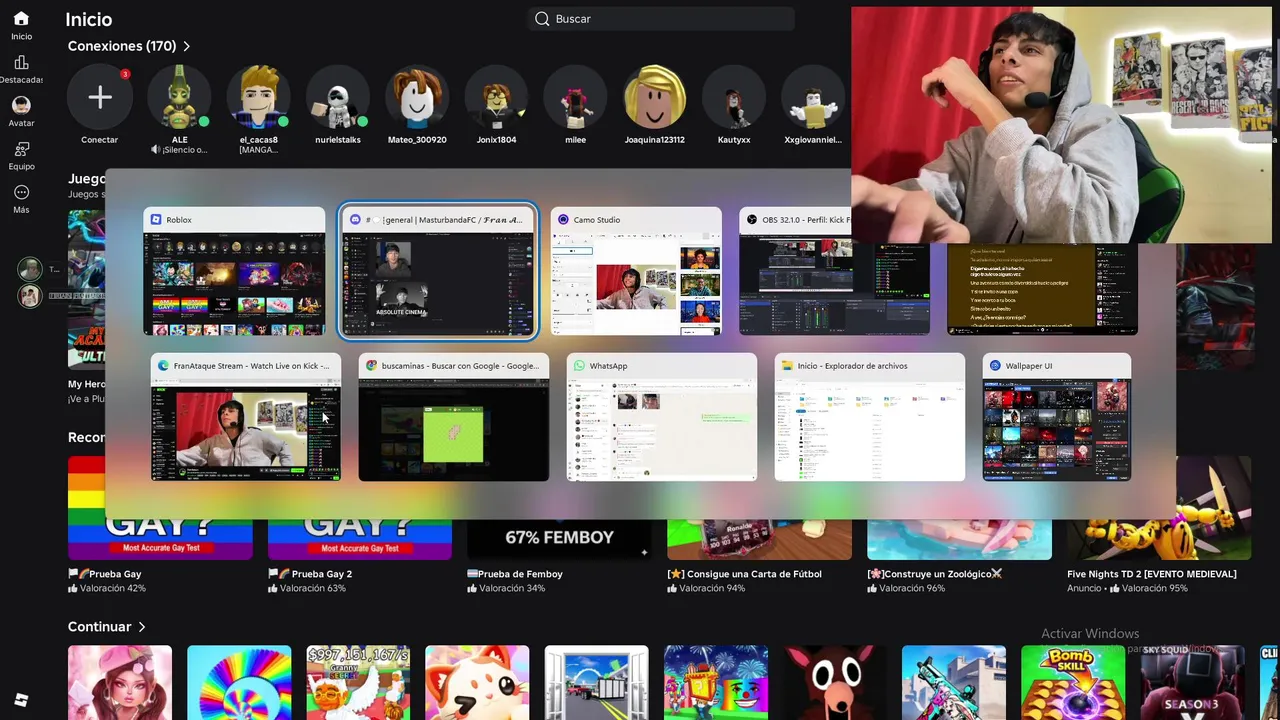This screenshot has width=1280, height=720.
Task: Open Joaquina123112's avatar
Action: 655,97
